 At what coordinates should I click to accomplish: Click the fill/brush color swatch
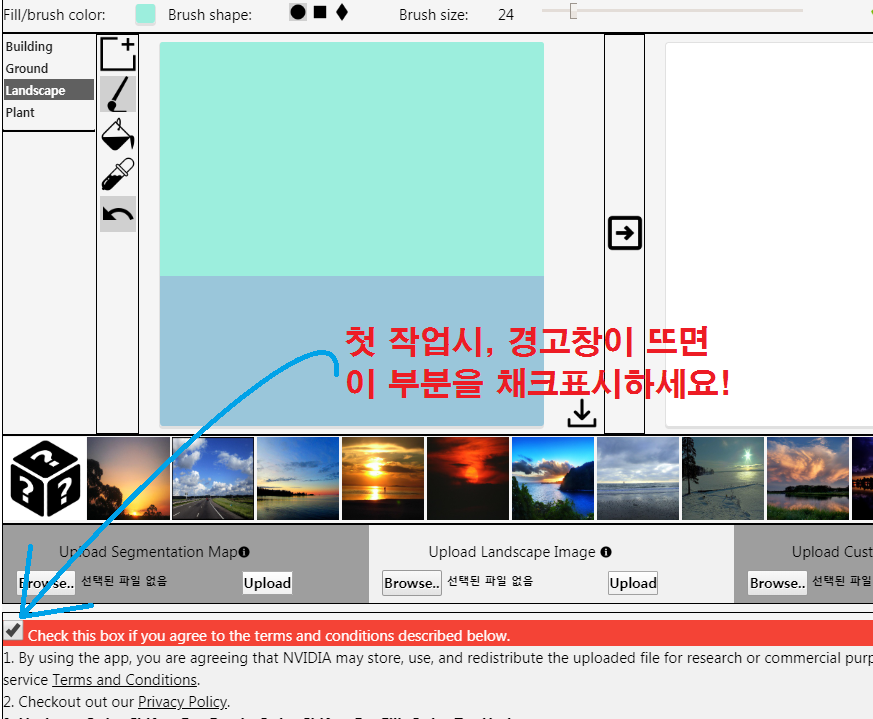tap(145, 14)
